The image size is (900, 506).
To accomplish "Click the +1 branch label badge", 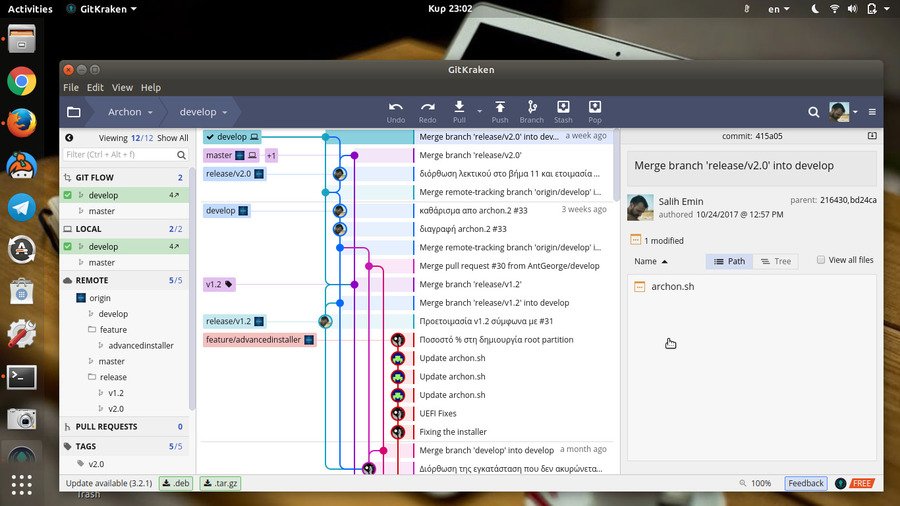I will 271,155.
